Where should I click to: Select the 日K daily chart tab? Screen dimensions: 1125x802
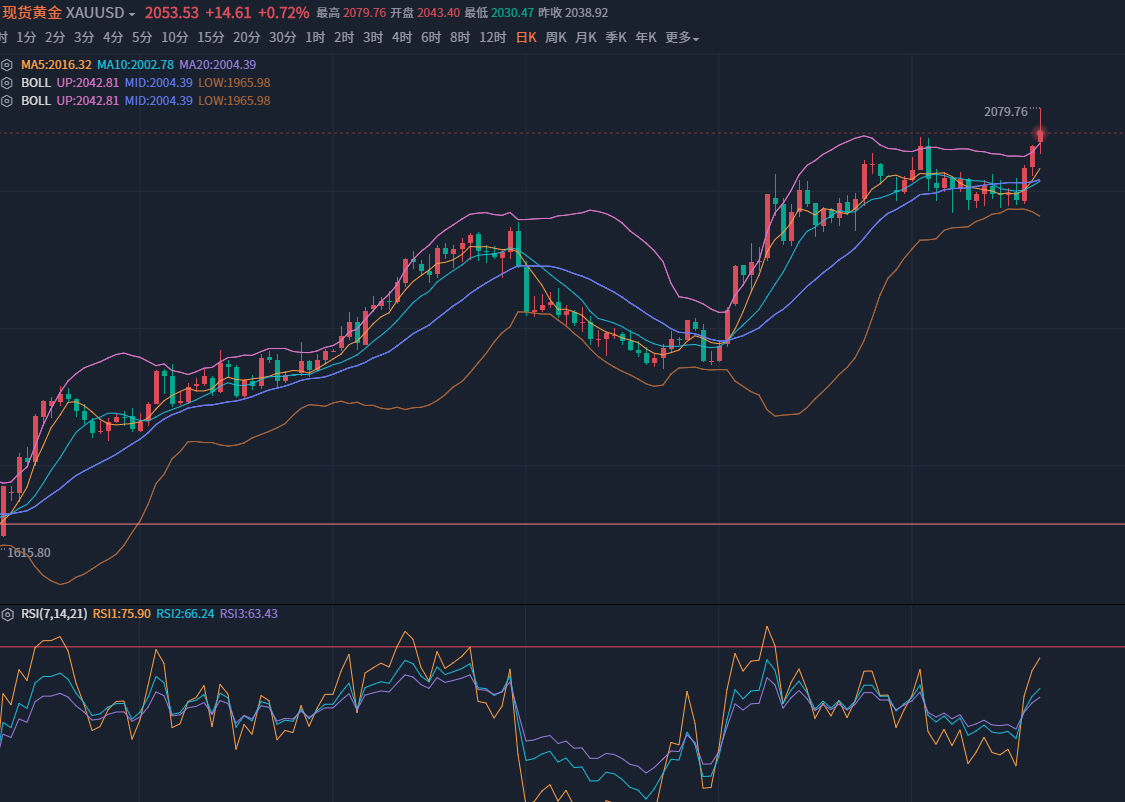(526, 37)
